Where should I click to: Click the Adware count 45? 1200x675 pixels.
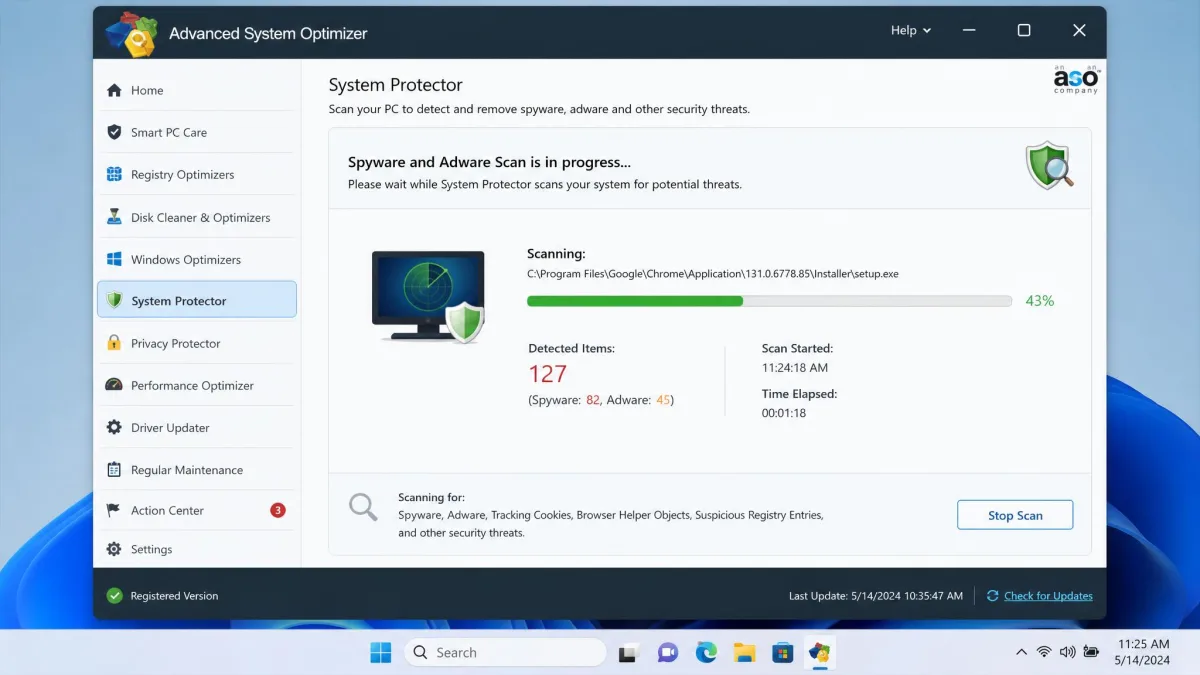(x=663, y=400)
